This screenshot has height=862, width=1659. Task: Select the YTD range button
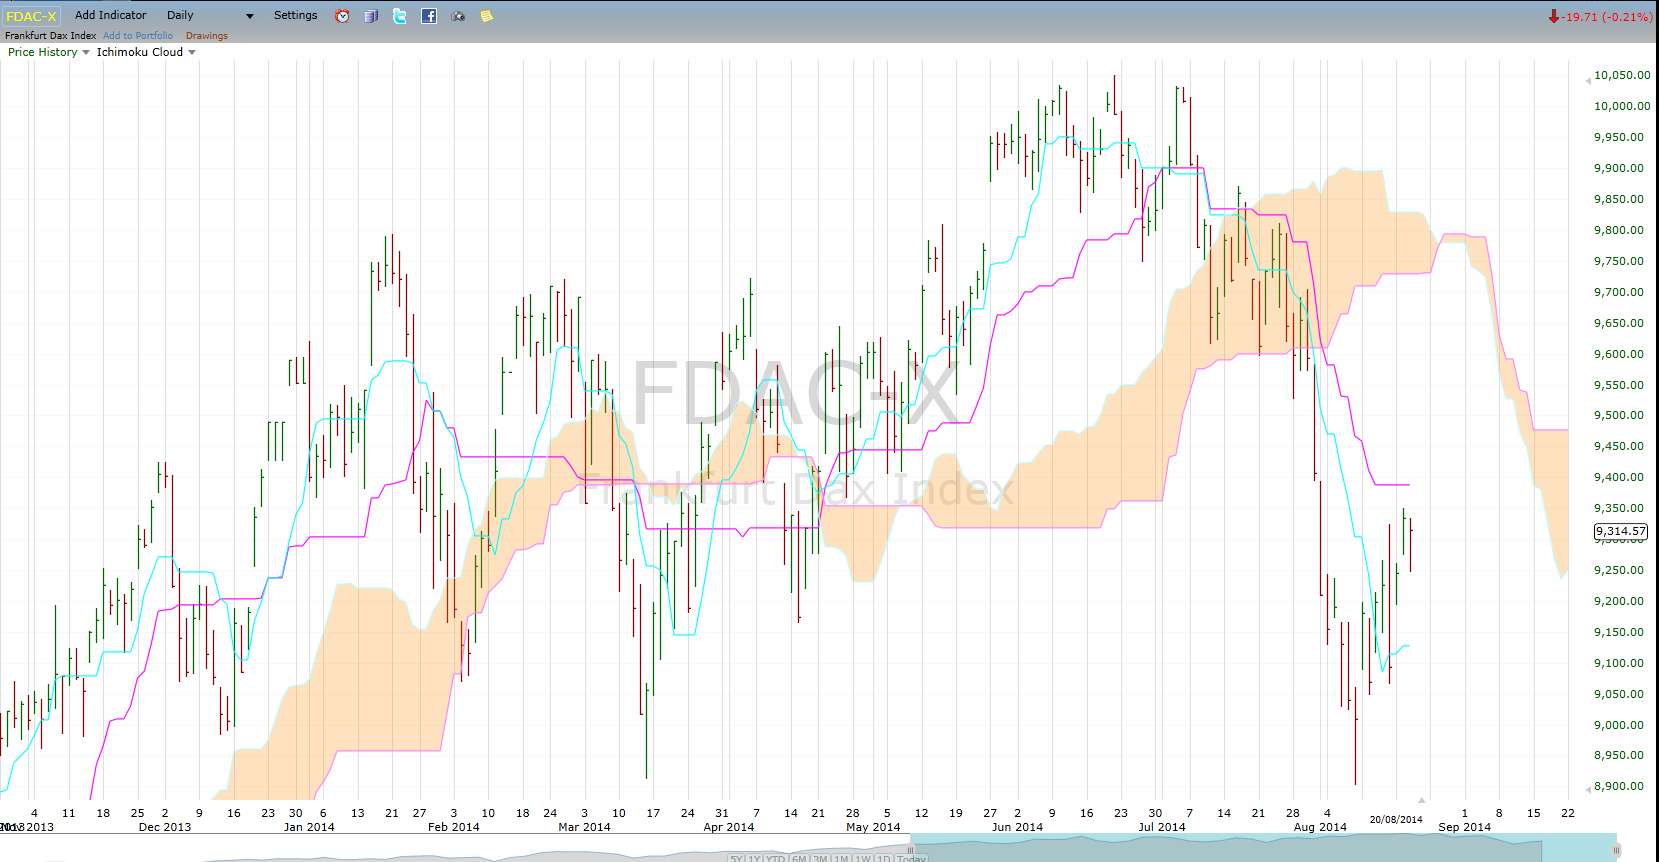point(775,858)
